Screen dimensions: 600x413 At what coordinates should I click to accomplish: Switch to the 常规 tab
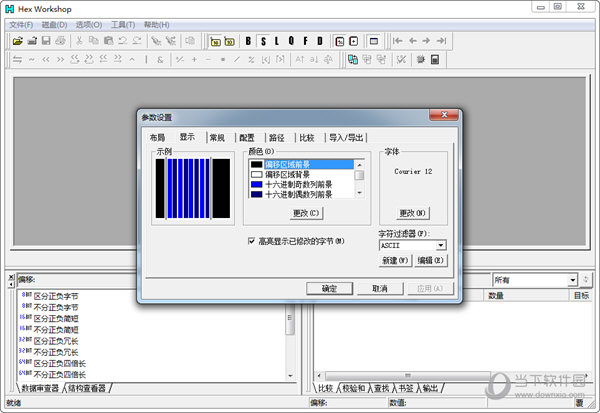(x=217, y=138)
